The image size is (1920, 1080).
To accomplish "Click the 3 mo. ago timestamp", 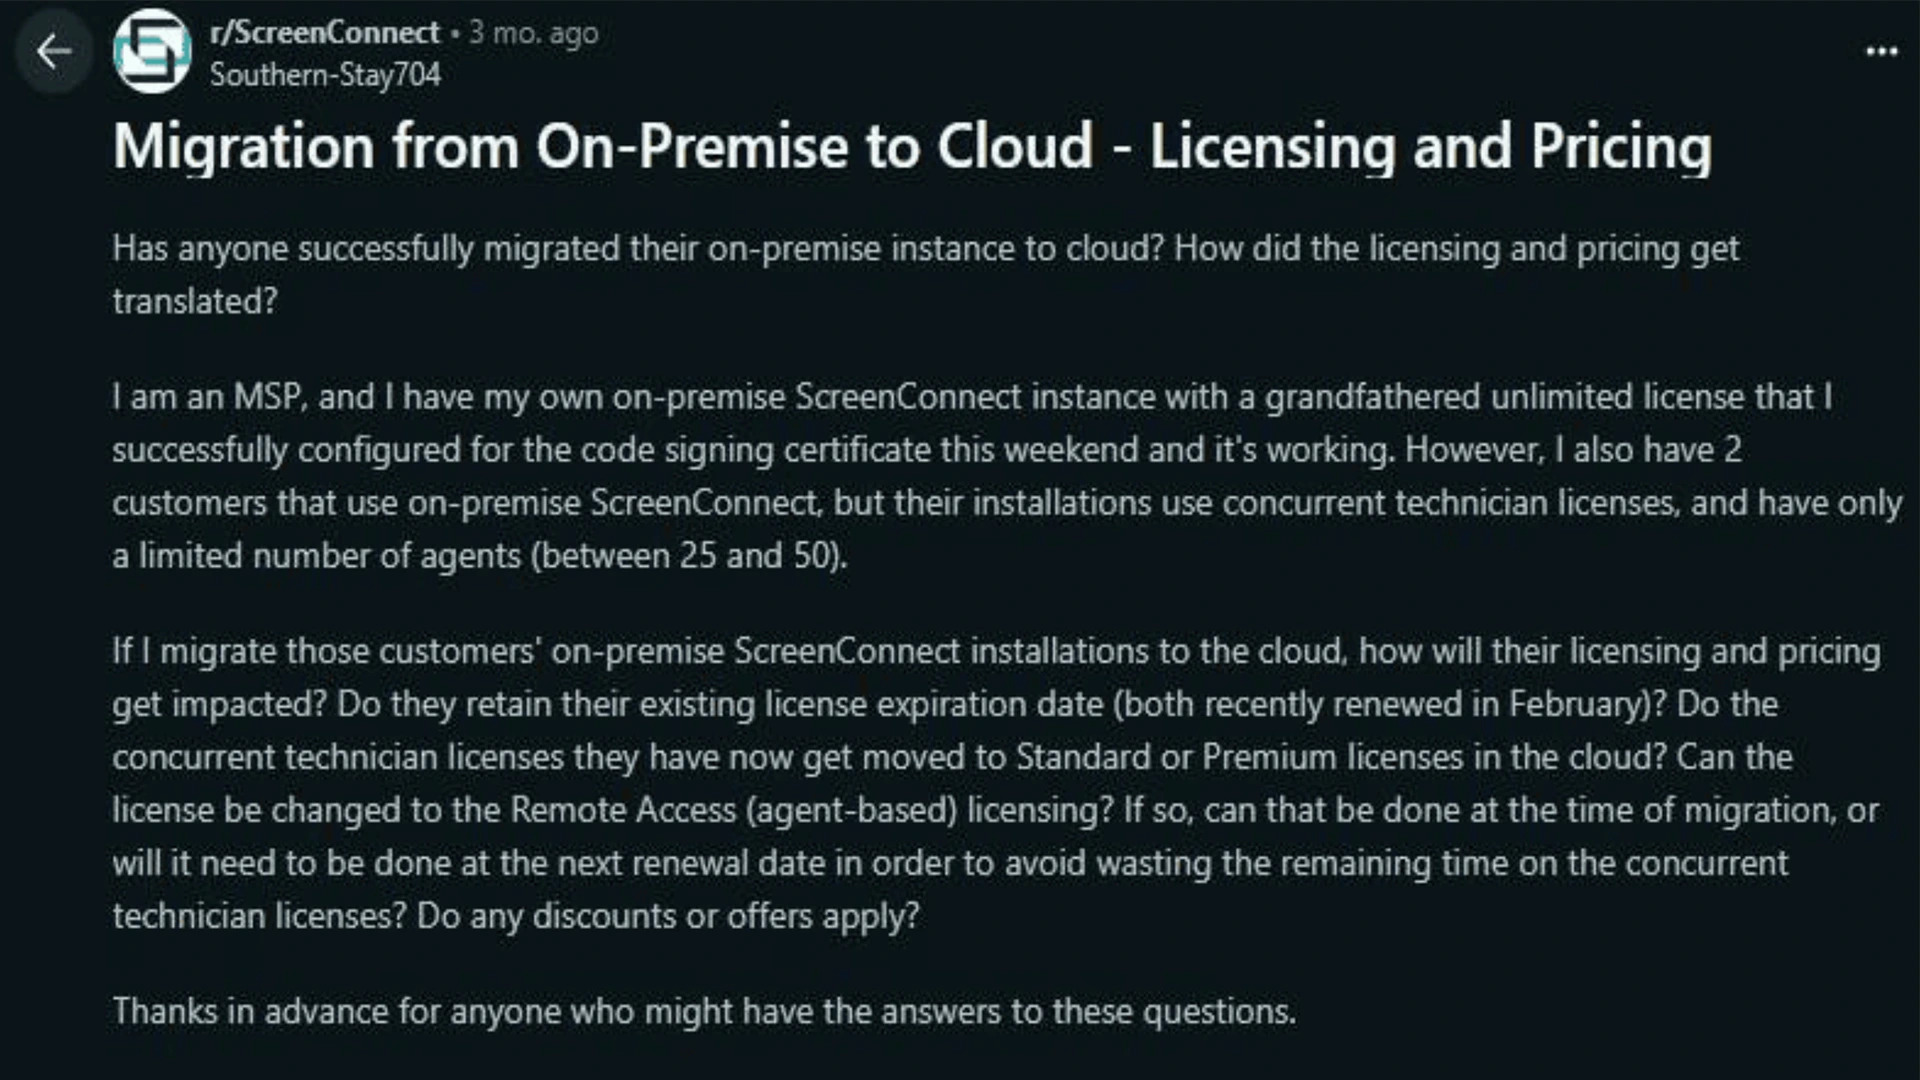I will (531, 31).
